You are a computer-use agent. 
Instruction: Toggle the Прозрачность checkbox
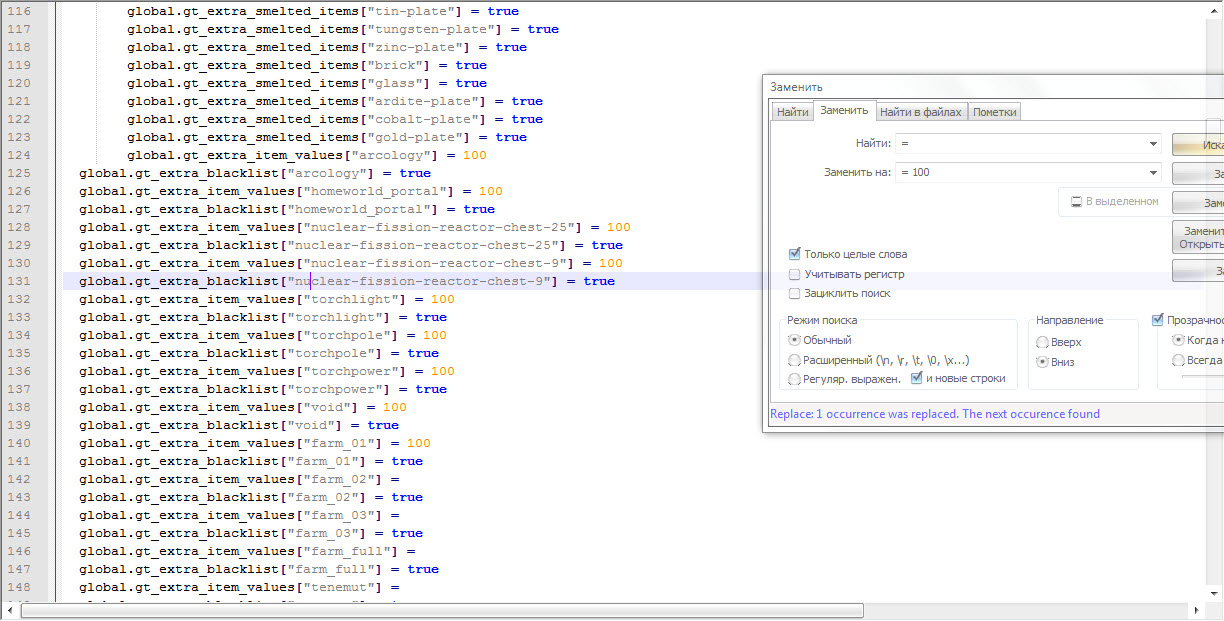point(1159,320)
